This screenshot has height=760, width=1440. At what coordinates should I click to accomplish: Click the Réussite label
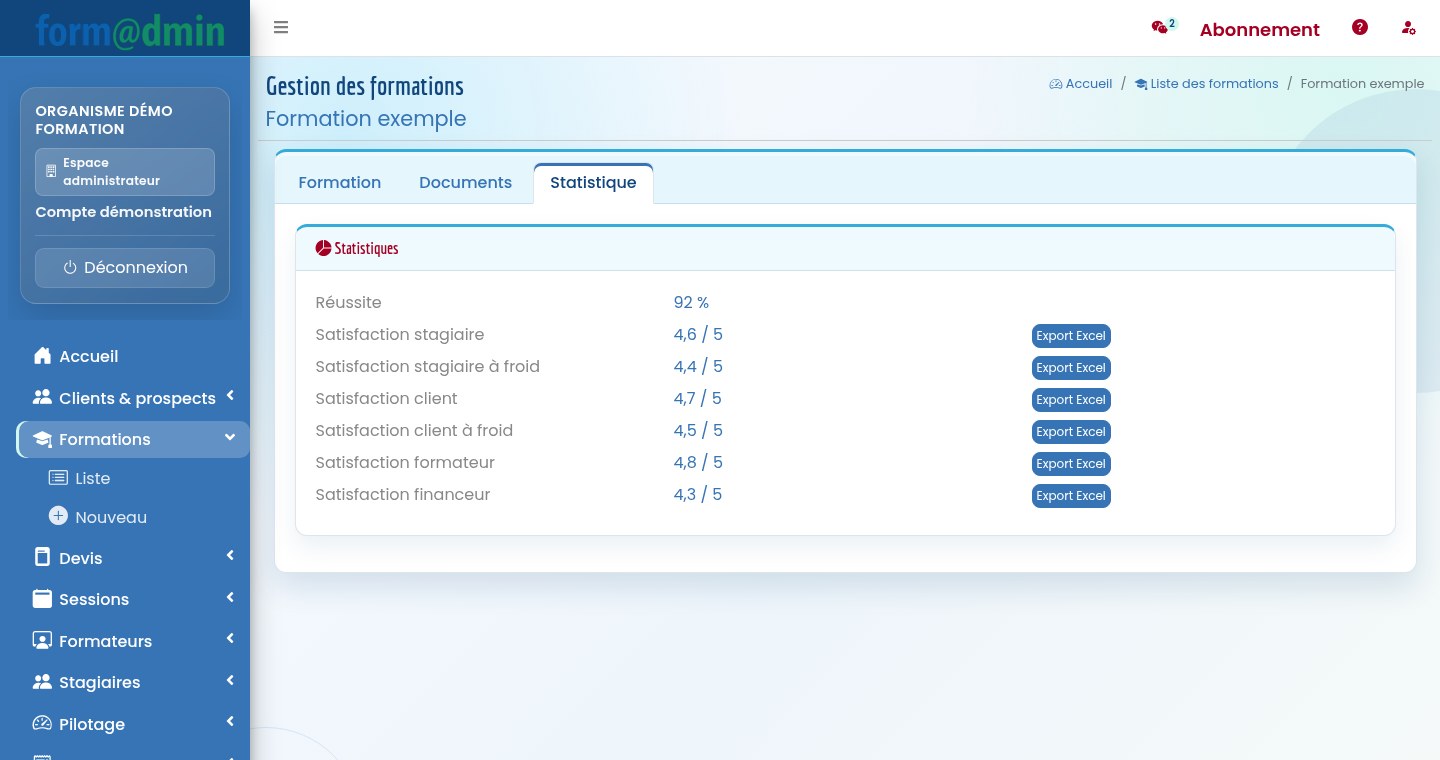[348, 303]
